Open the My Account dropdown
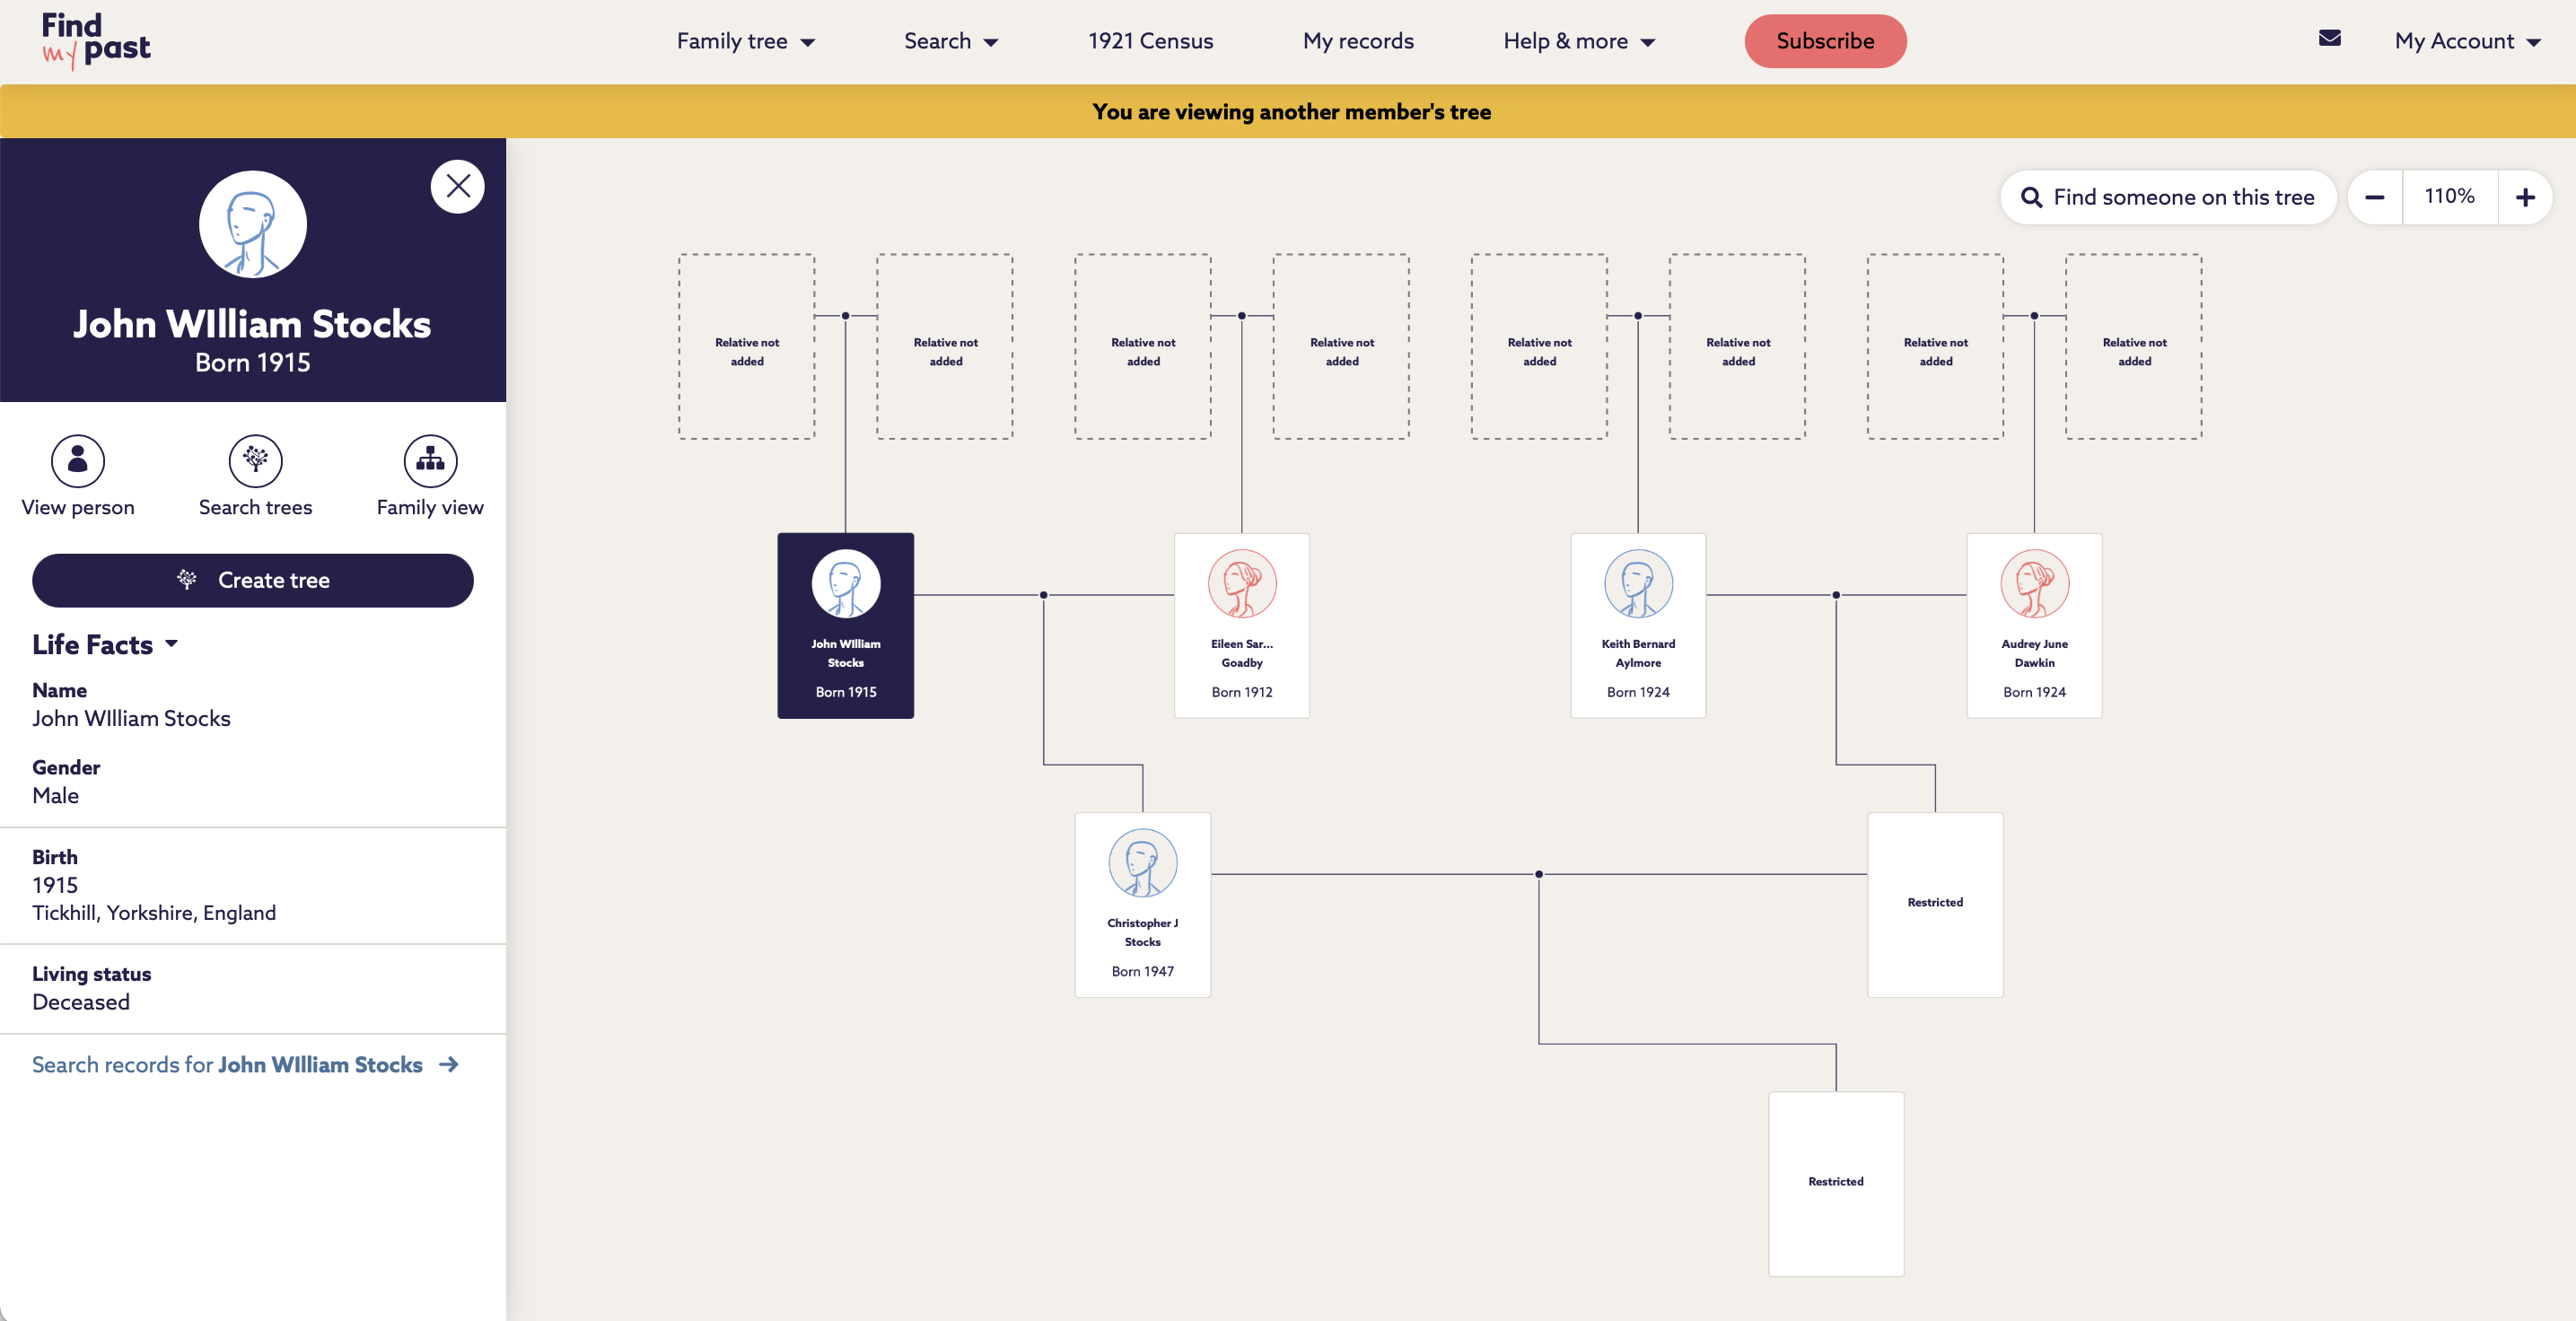 2466,41
